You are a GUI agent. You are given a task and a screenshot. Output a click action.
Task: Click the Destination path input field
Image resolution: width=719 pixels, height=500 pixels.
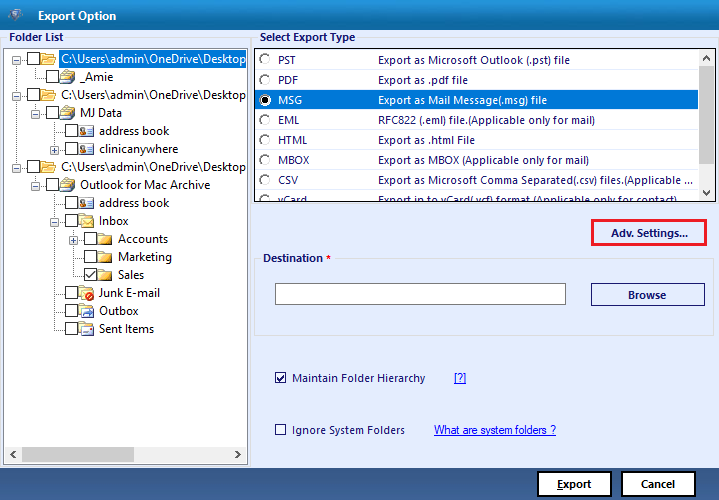(420, 294)
